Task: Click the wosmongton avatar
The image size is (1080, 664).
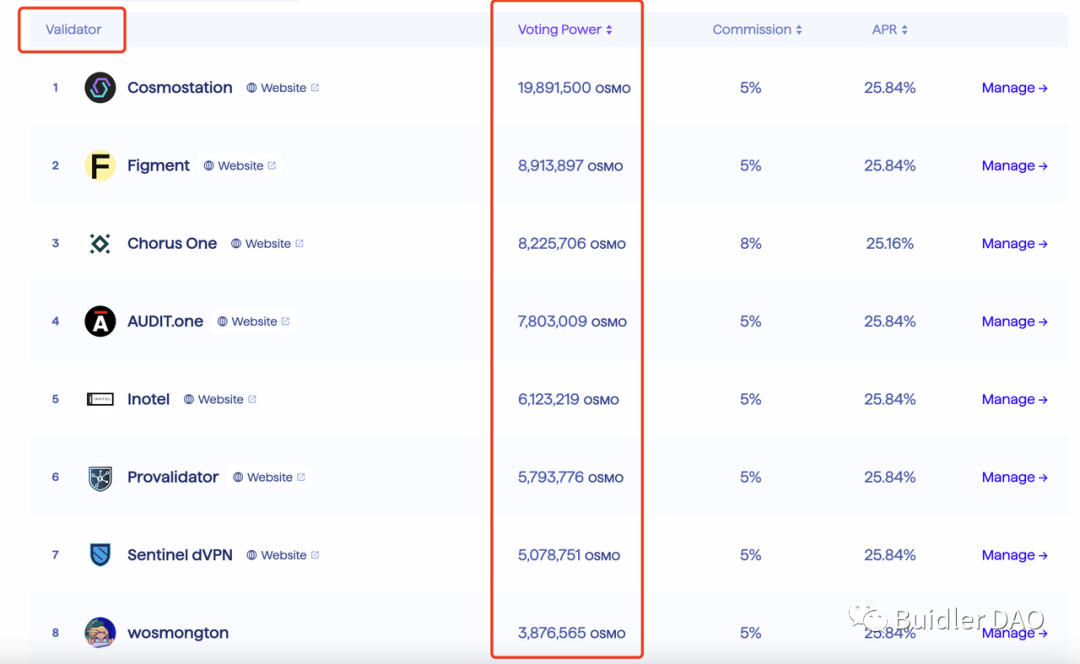Action: click(x=100, y=632)
